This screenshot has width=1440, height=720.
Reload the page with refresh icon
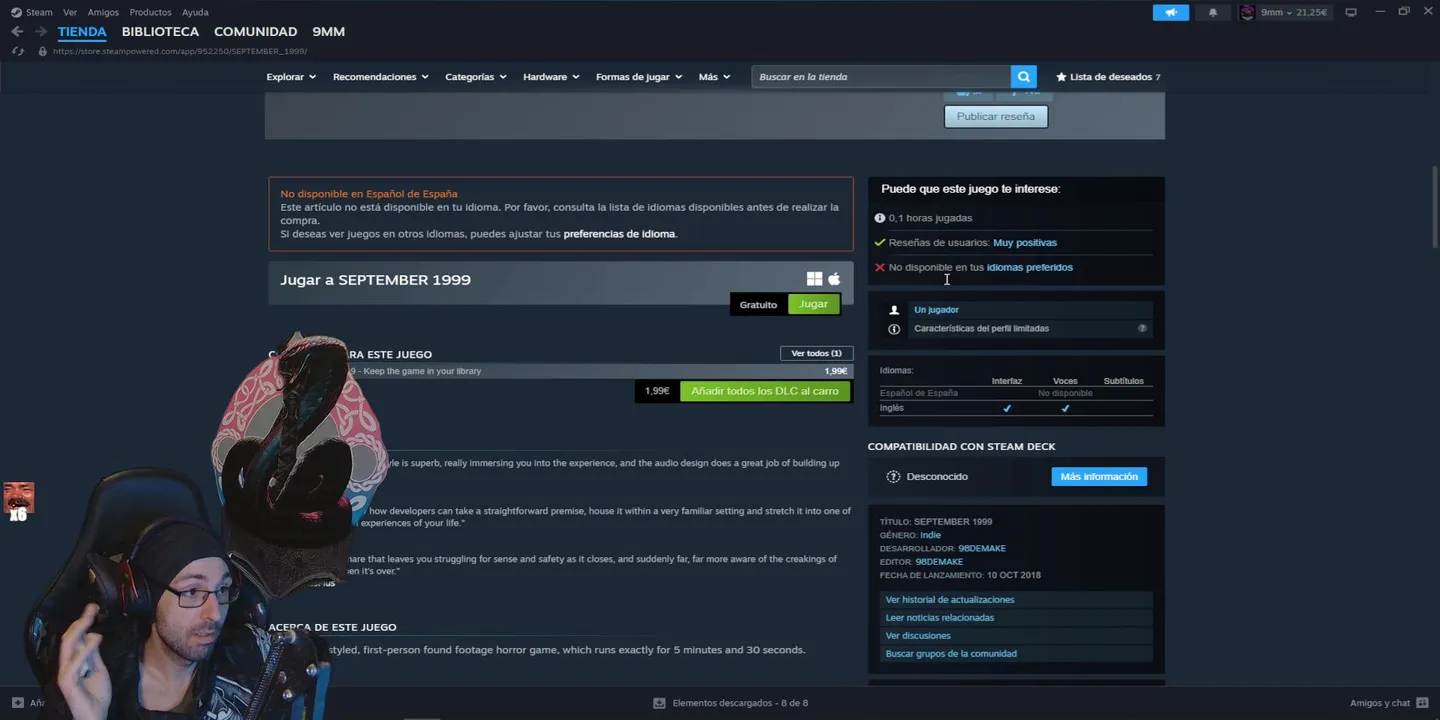coord(17,51)
